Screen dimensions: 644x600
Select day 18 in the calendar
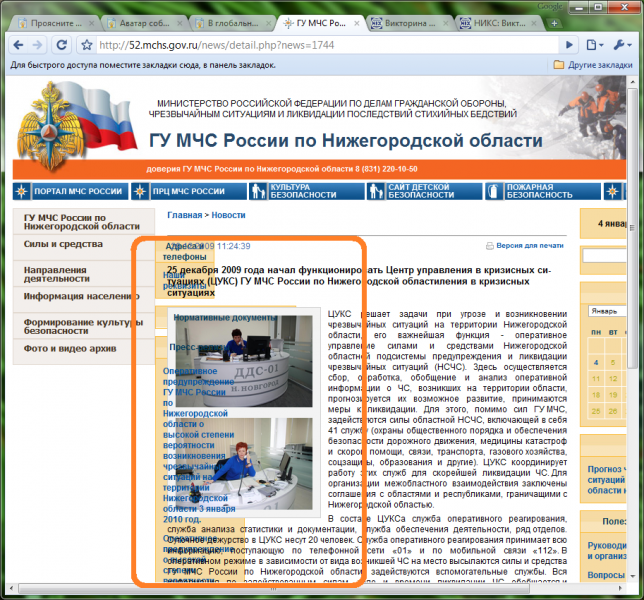596,395
